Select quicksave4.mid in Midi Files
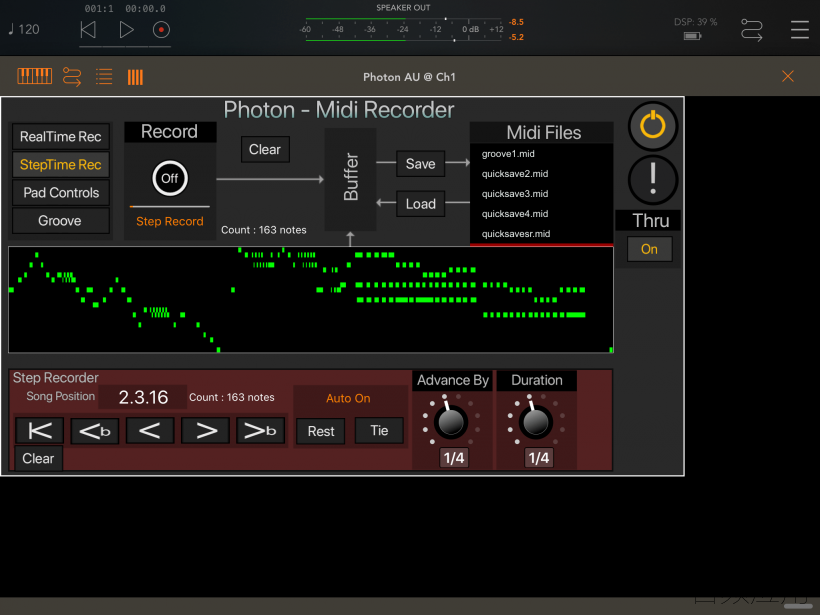 541,213
